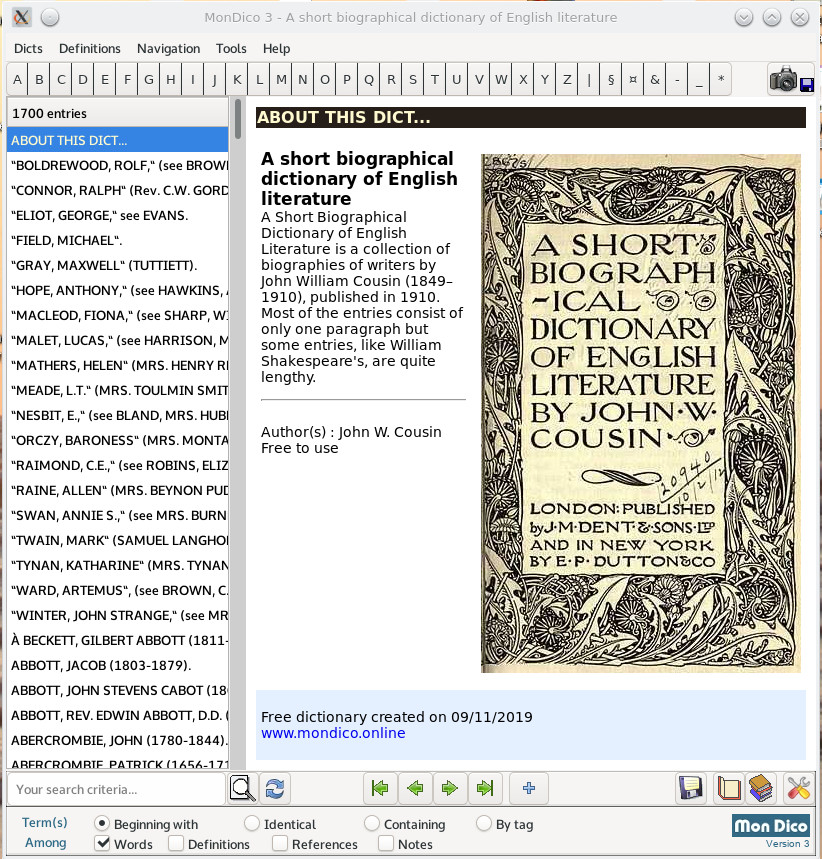Click the 1700 entries header
822x859 pixels.
(x=118, y=113)
